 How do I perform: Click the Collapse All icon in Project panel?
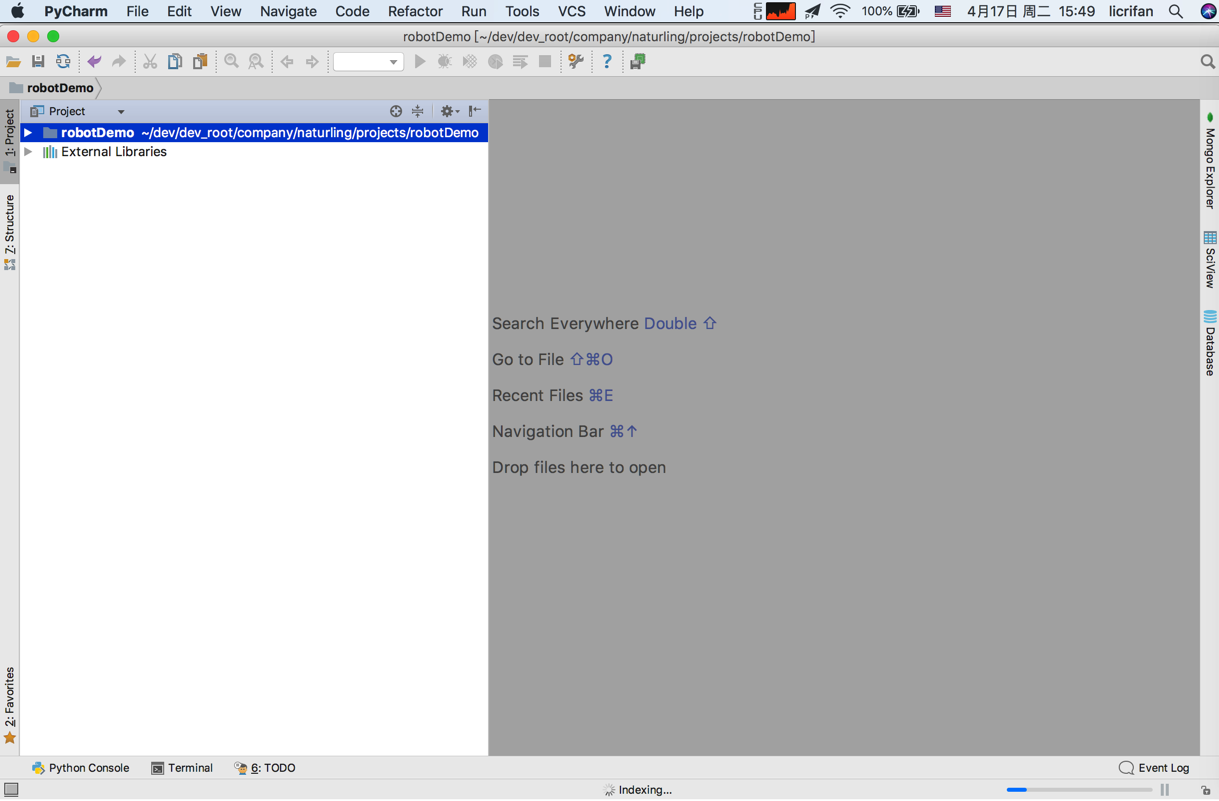pyautogui.click(x=418, y=111)
